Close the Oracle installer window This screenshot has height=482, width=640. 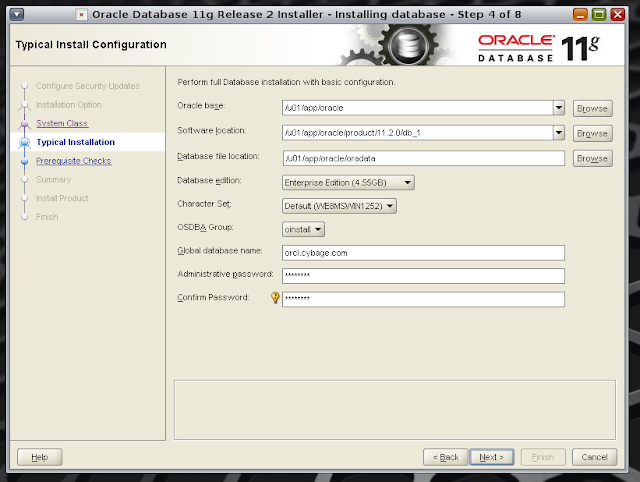pyautogui.click(x=618, y=15)
